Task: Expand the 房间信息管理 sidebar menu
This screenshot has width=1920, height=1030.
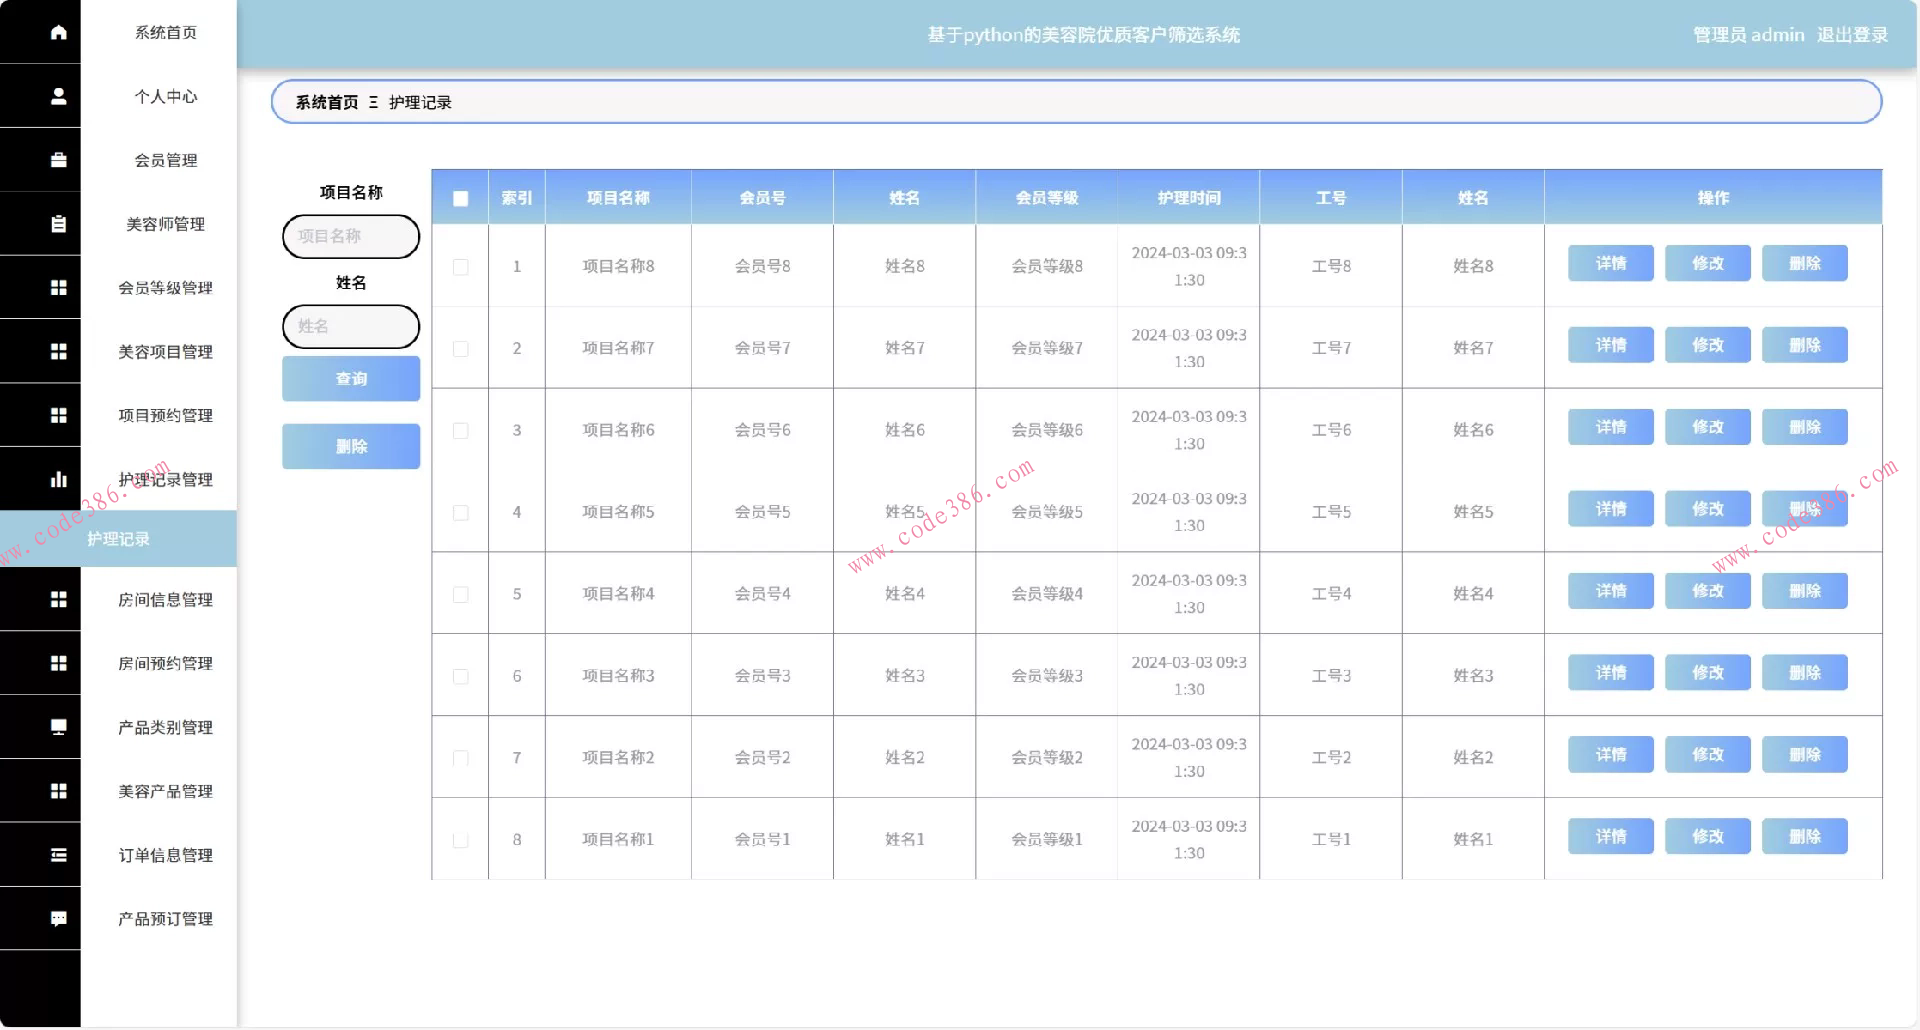Action: click(165, 600)
